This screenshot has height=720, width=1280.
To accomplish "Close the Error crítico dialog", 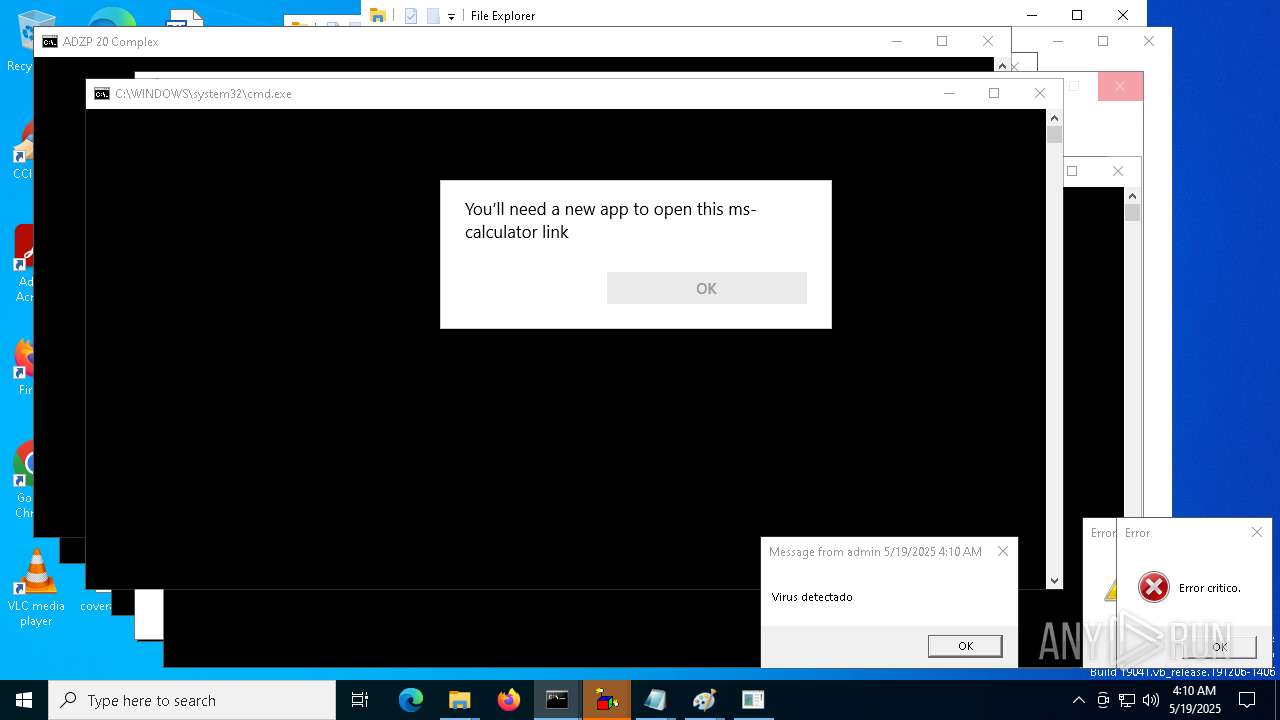I will pos(1257,532).
